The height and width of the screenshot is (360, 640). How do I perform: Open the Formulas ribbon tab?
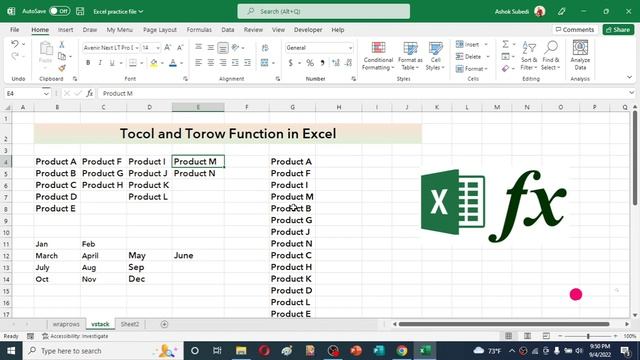tap(199, 30)
